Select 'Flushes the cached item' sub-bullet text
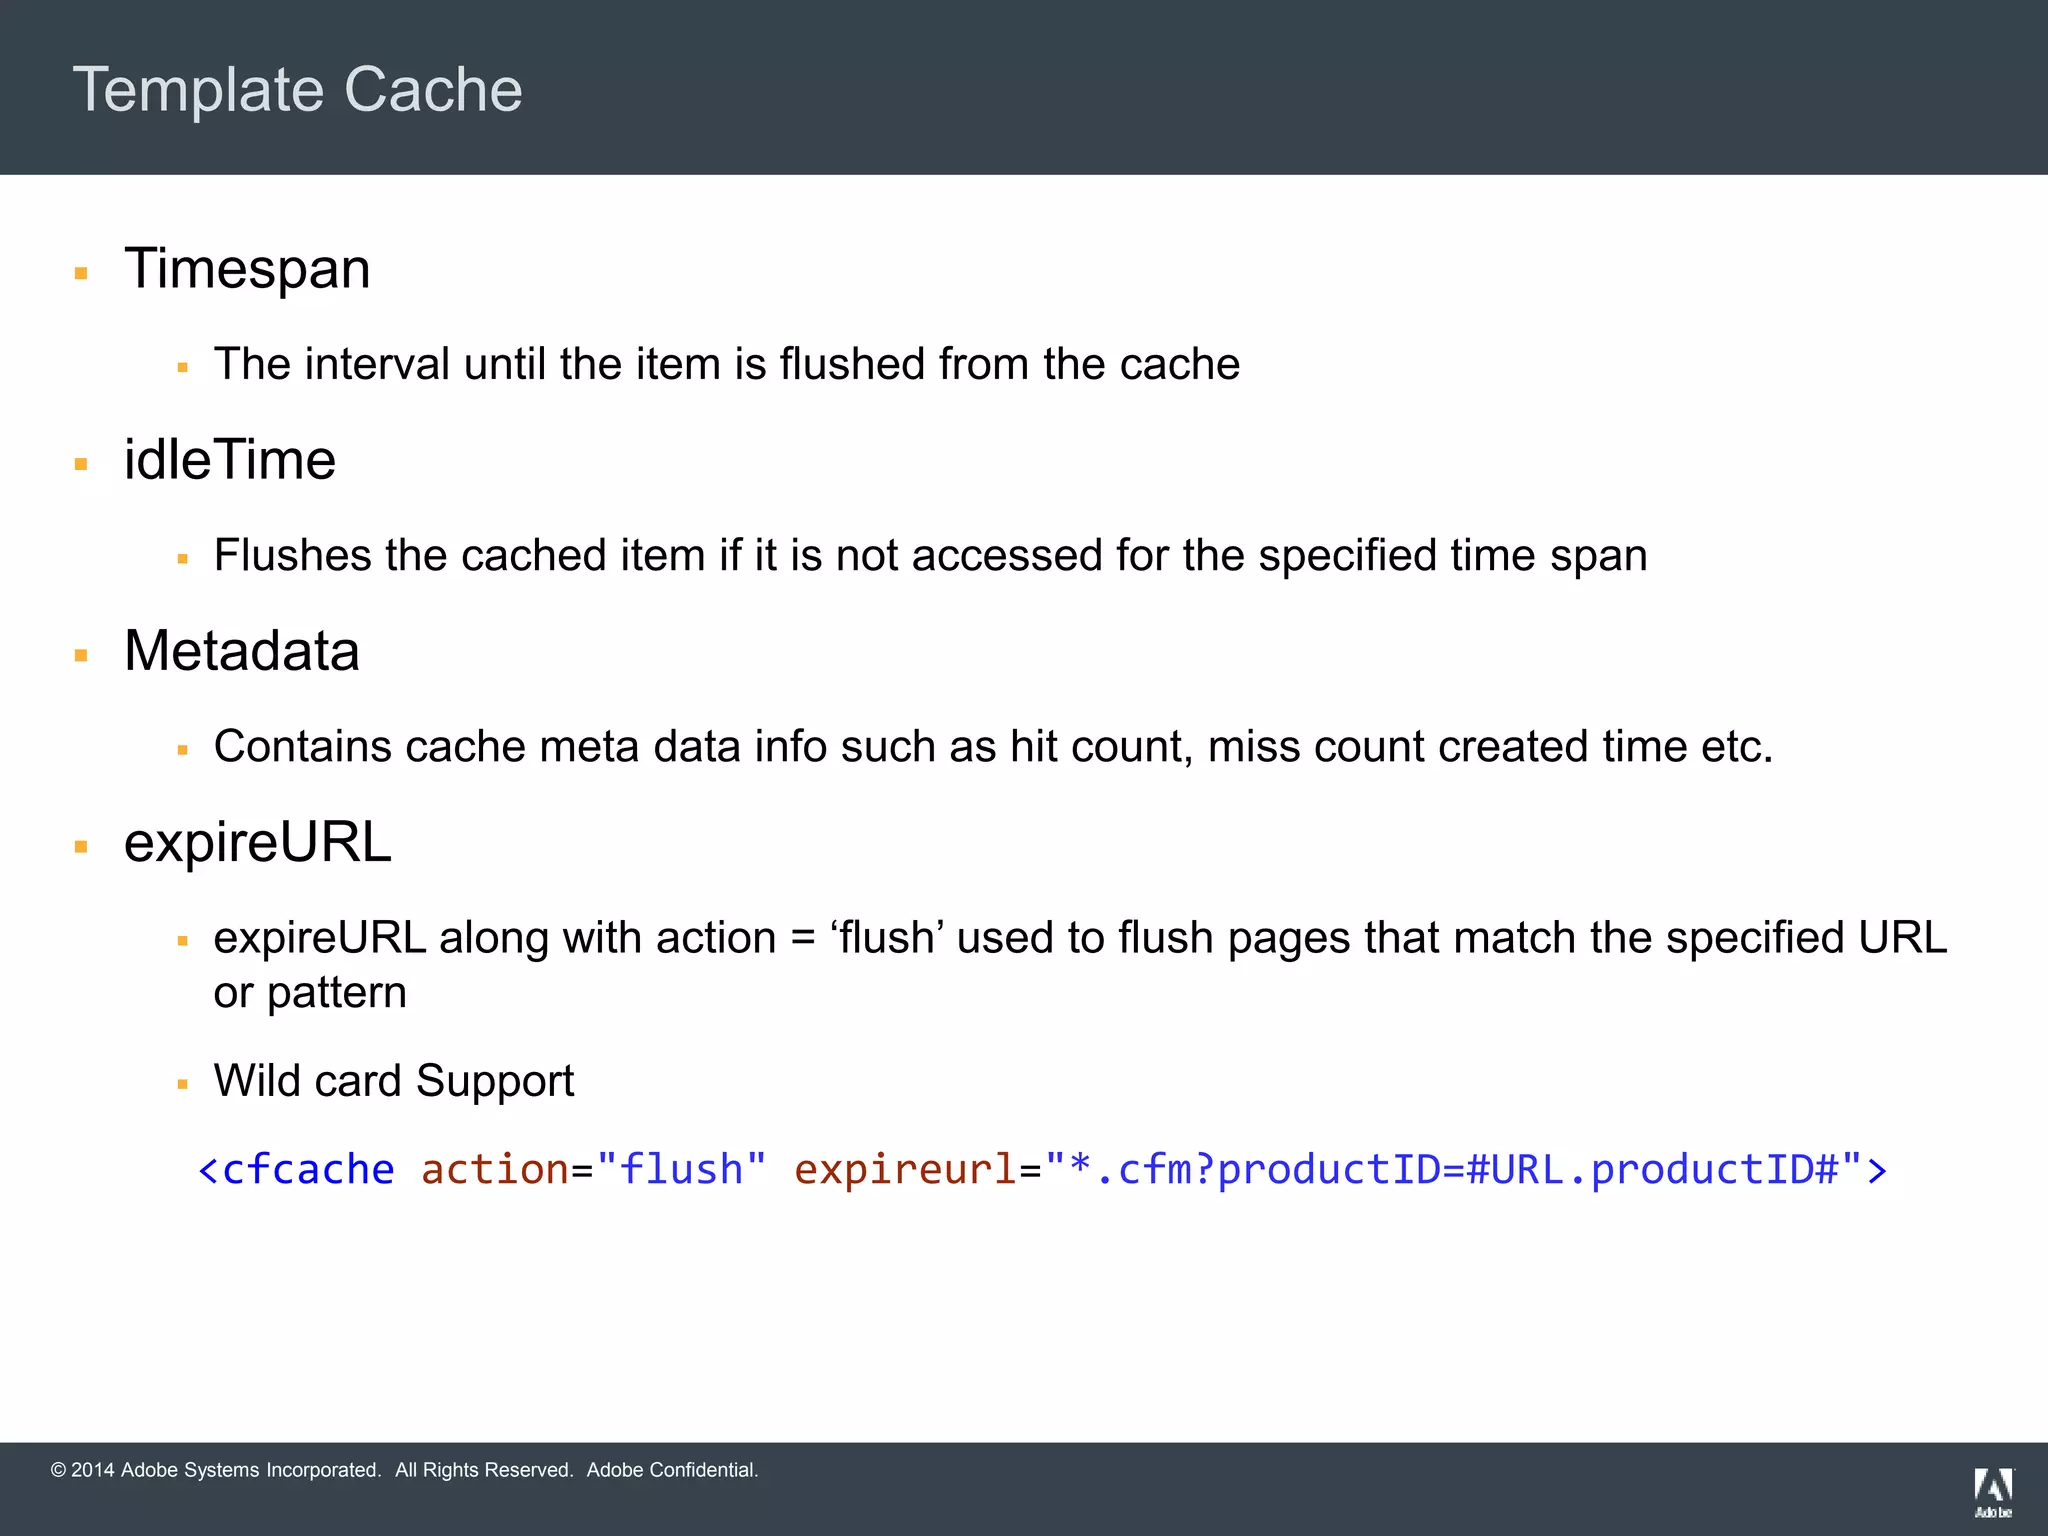 pyautogui.click(x=931, y=555)
